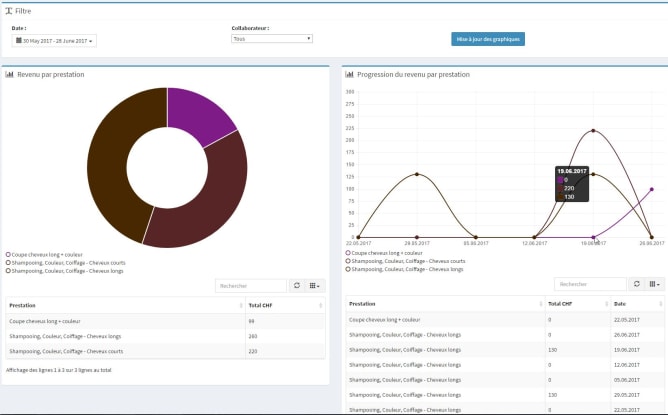The image size is (668, 415).
Task: Open the Collaborateur dropdown set to Tous
Action: coord(272,39)
